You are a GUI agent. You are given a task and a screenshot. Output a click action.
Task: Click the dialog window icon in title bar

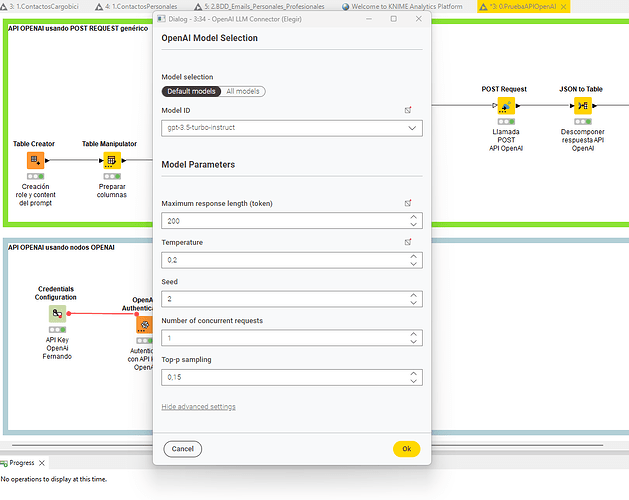(x=161, y=19)
